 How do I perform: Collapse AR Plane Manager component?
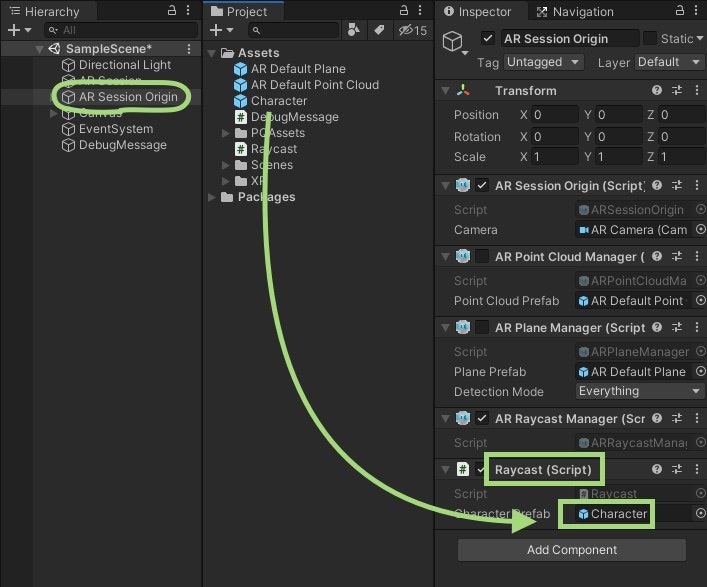pos(445,328)
